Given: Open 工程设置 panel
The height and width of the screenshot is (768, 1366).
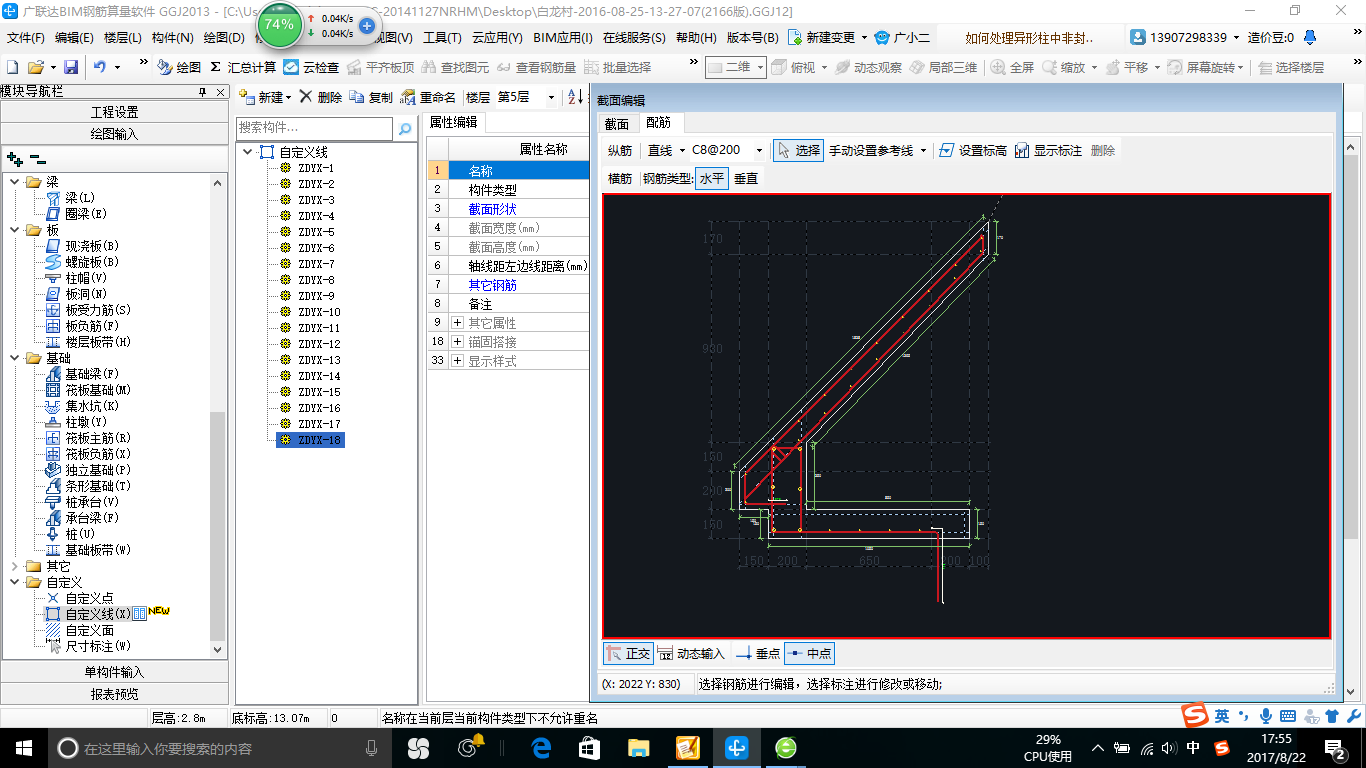Looking at the screenshot, I should click(x=115, y=112).
